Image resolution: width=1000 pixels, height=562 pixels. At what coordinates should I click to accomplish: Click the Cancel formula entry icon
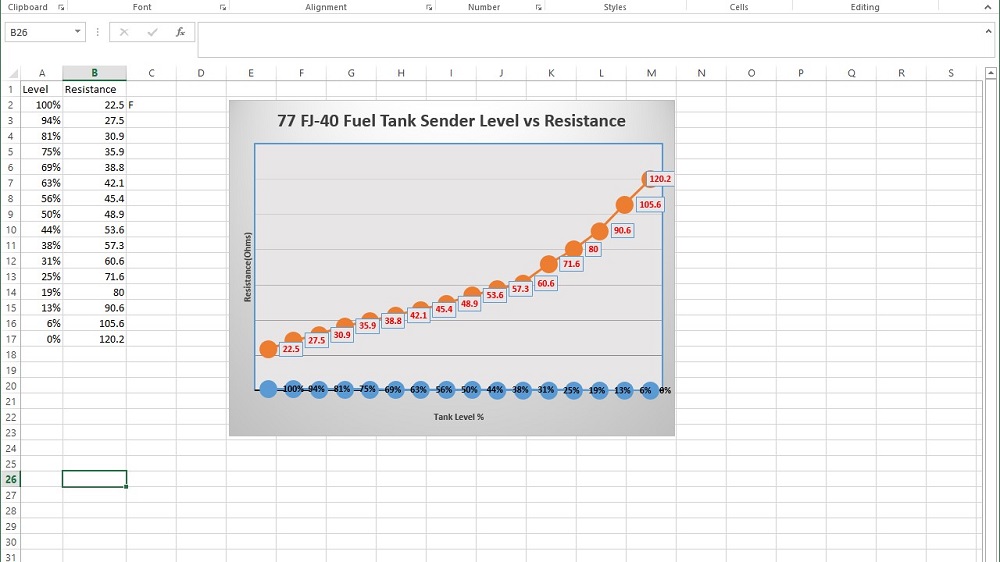[x=124, y=32]
